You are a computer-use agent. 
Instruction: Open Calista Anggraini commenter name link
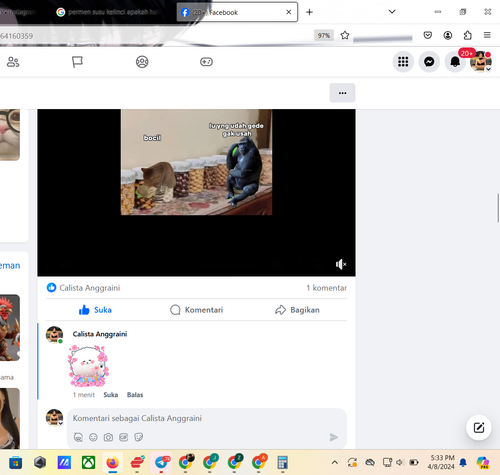point(100,334)
